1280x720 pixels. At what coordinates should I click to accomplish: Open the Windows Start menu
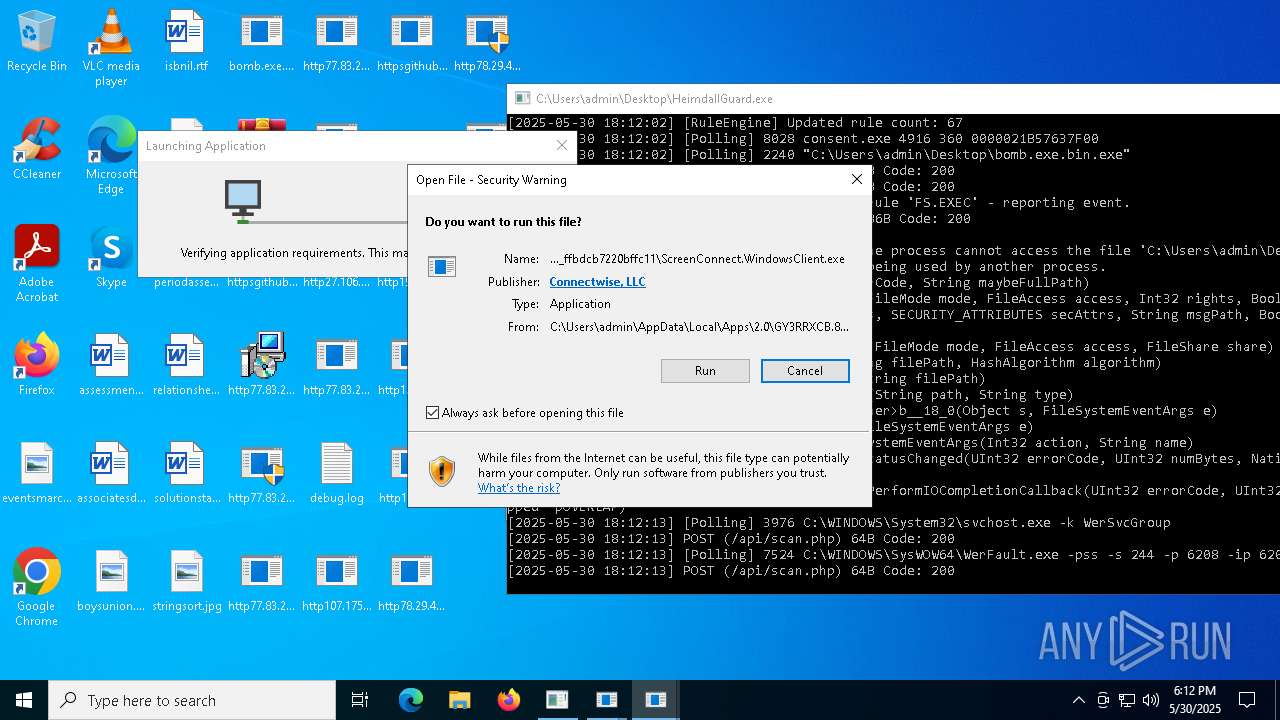pyautogui.click(x=24, y=700)
